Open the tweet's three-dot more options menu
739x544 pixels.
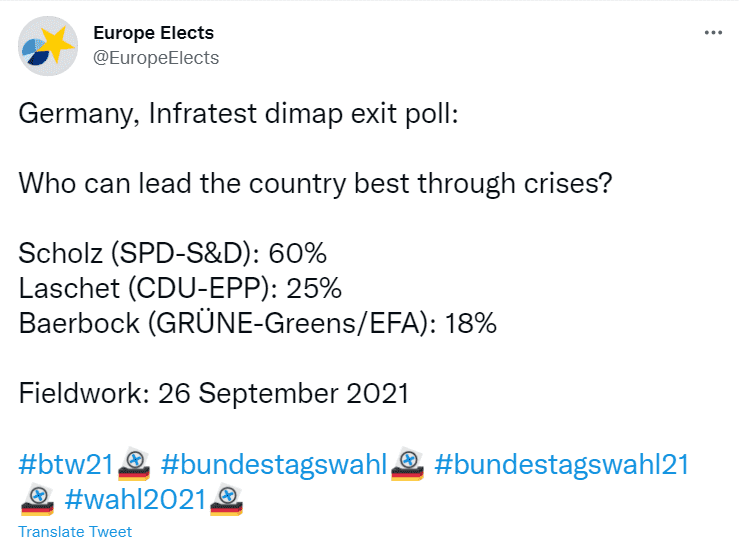713,33
